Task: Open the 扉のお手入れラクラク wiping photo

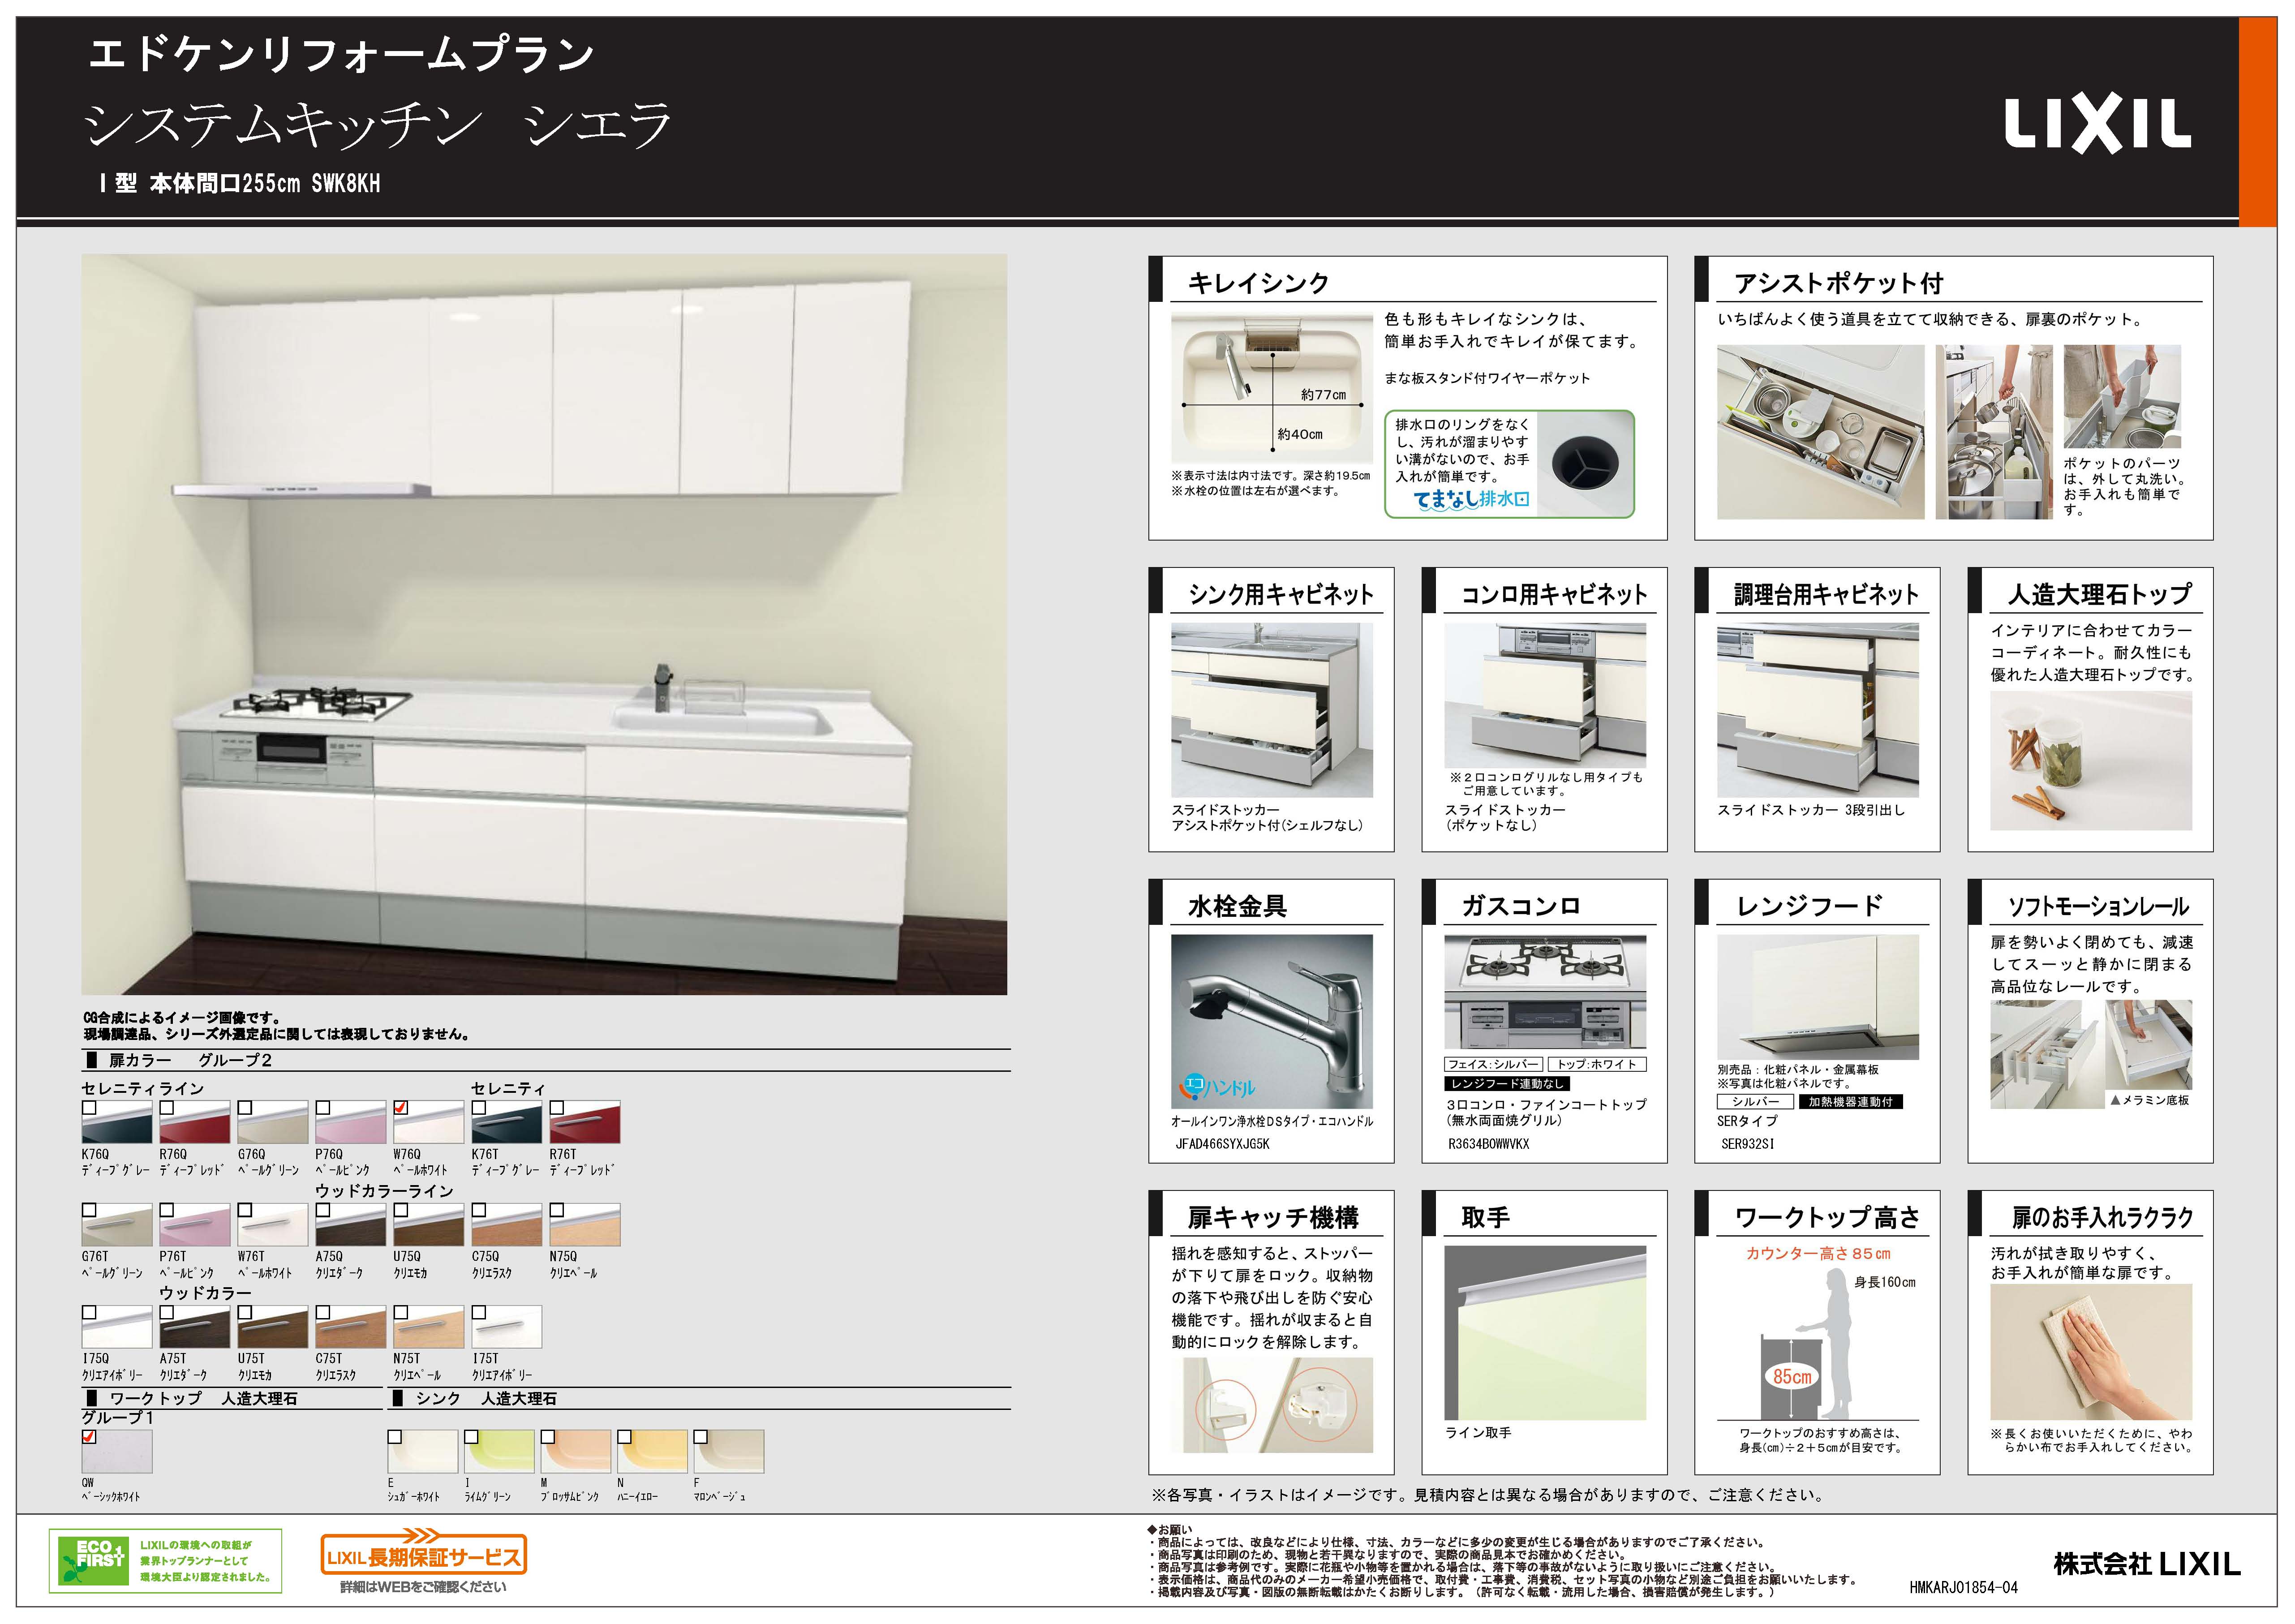Action: (2091, 1352)
